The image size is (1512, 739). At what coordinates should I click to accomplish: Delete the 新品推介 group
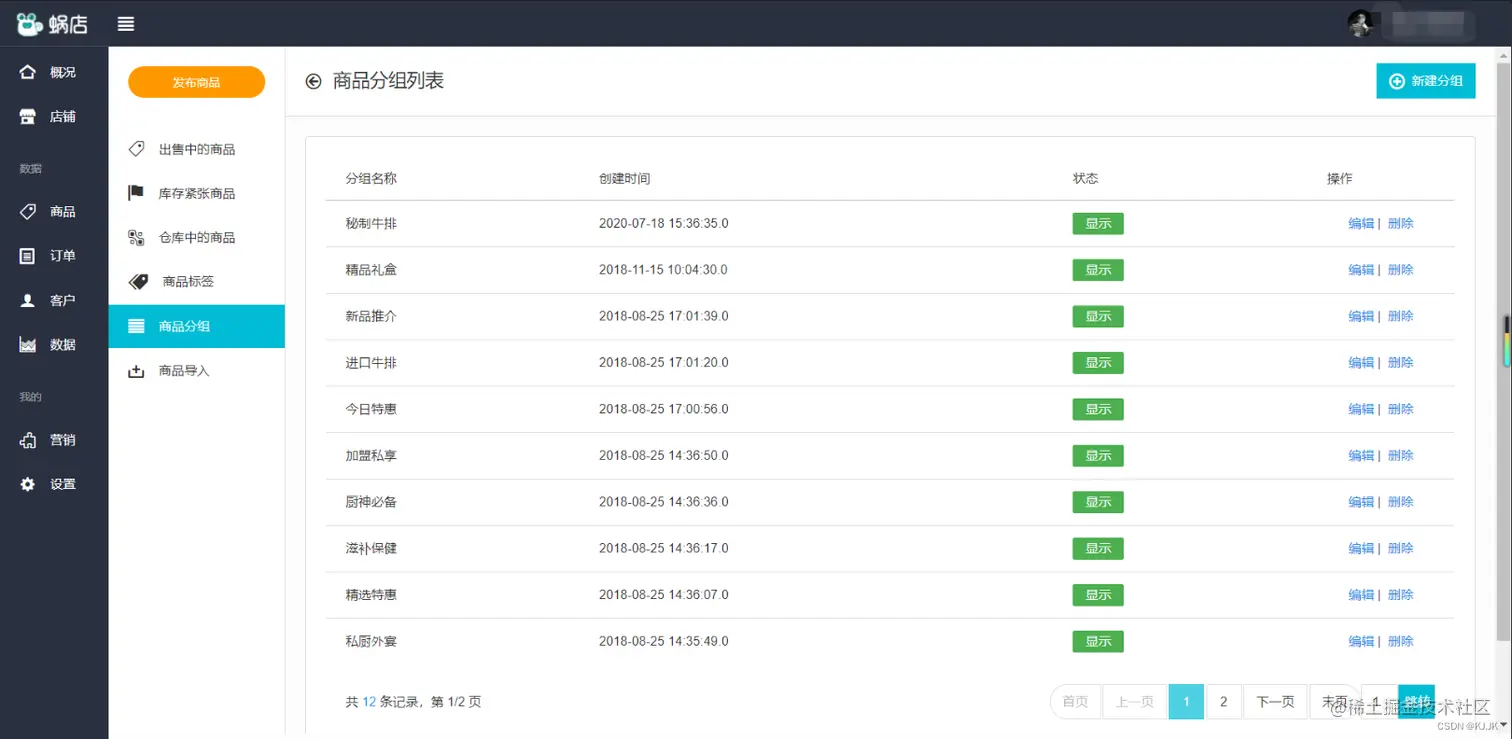(1400, 316)
